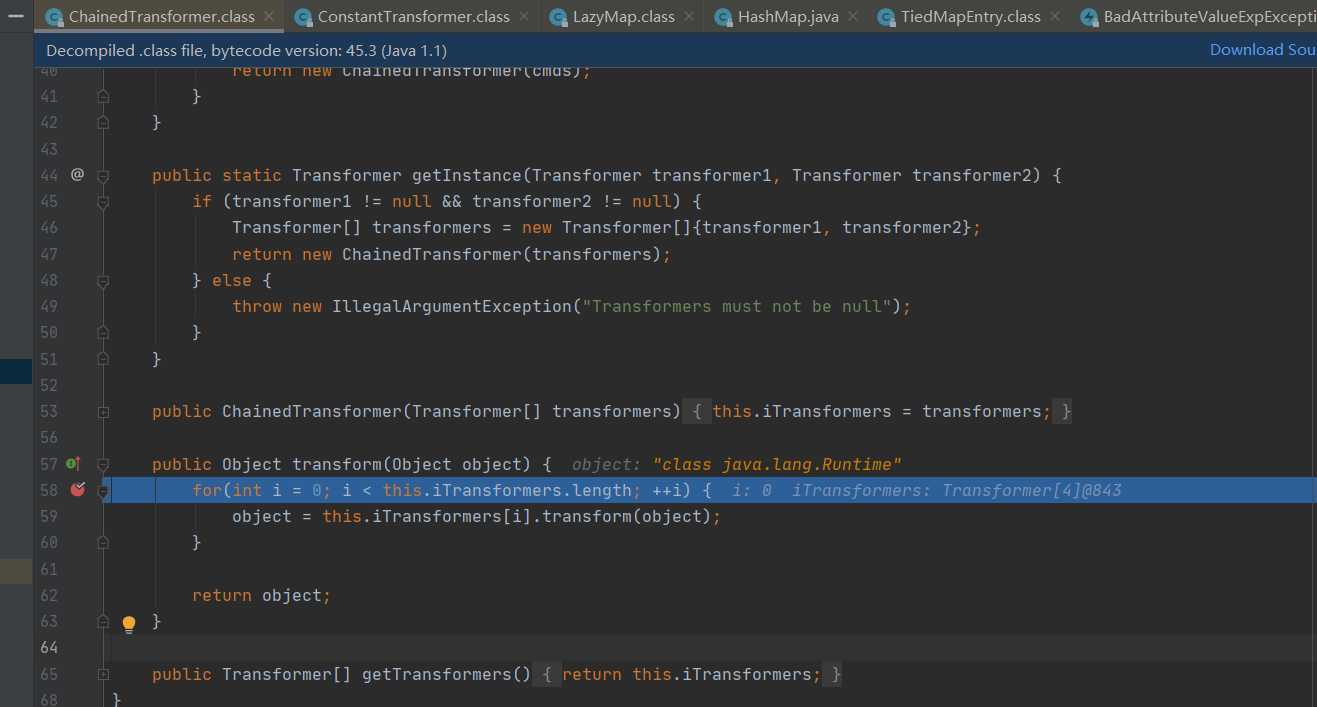This screenshot has height=707, width=1317.
Task: Click the implements-method gutter icon on line 57
Action: 73,463
